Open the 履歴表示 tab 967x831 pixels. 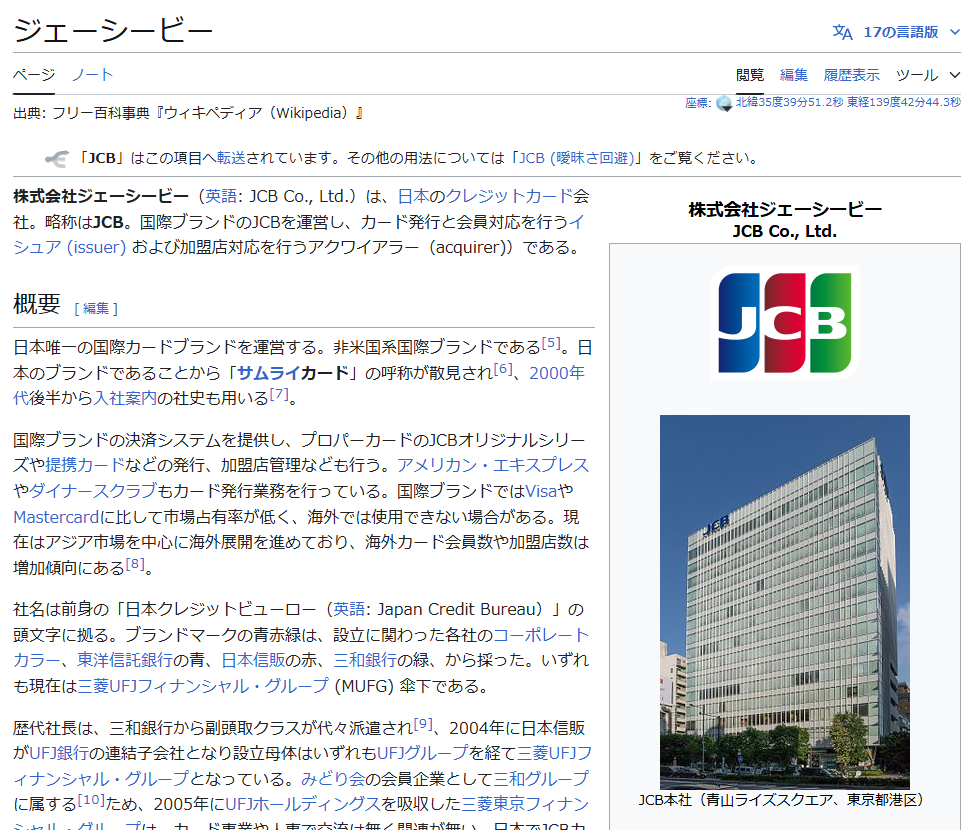coord(852,75)
